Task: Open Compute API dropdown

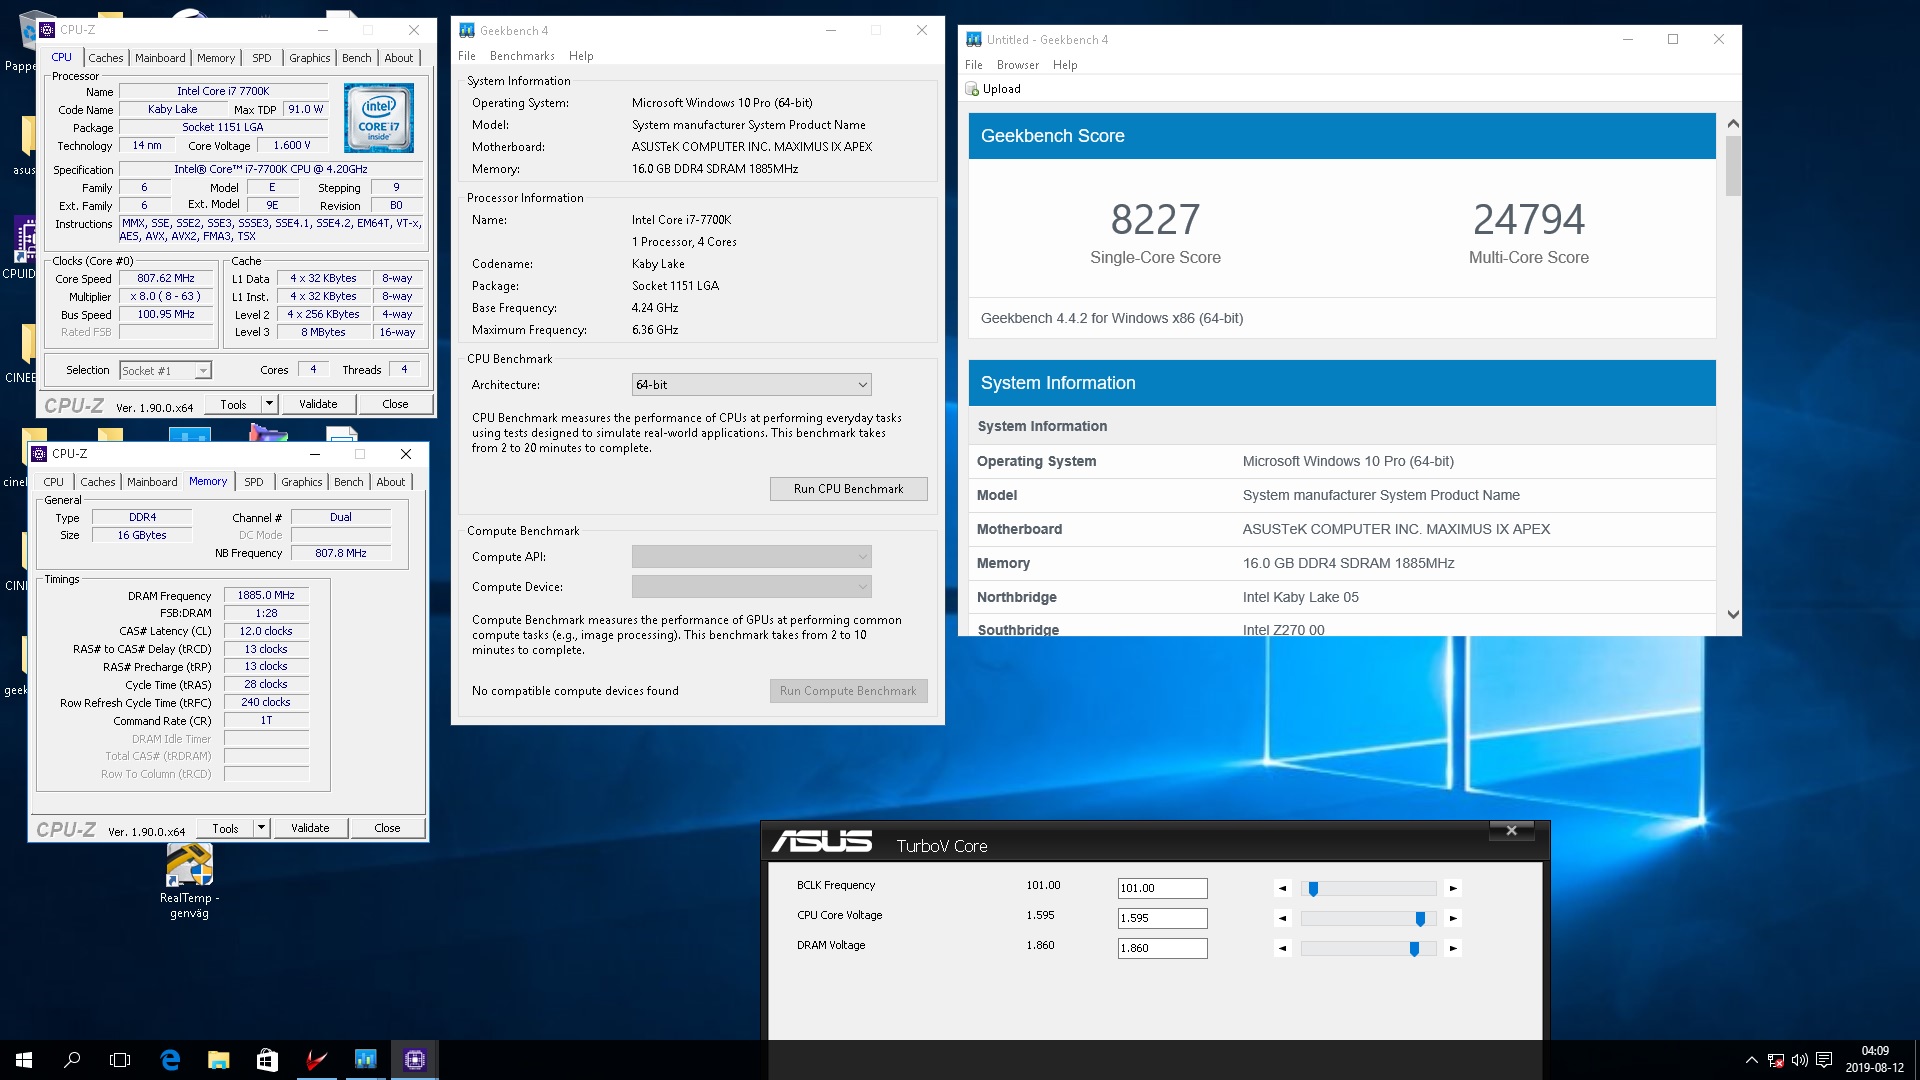Action: (751, 557)
